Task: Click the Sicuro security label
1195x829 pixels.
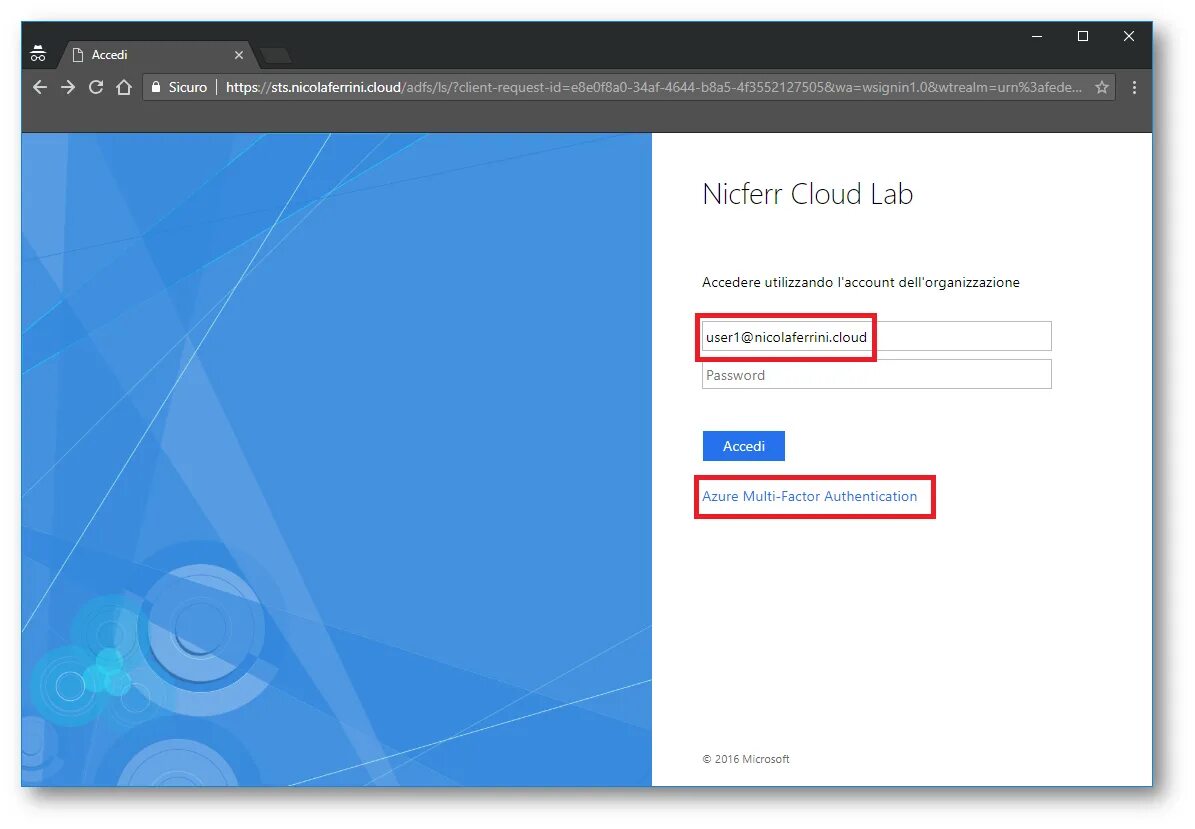Action: point(187,88)
